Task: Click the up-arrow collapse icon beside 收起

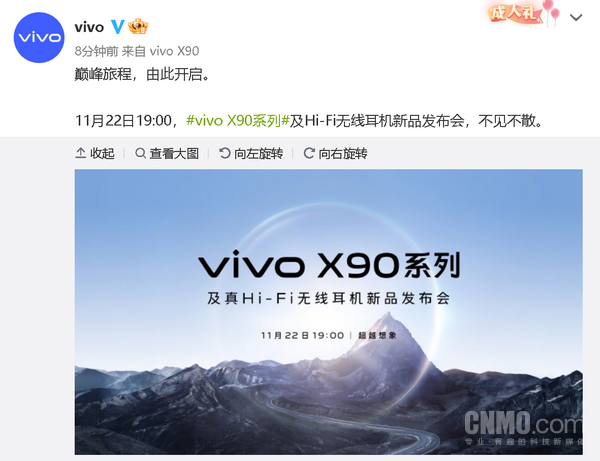Action: [x=80, y=153]
